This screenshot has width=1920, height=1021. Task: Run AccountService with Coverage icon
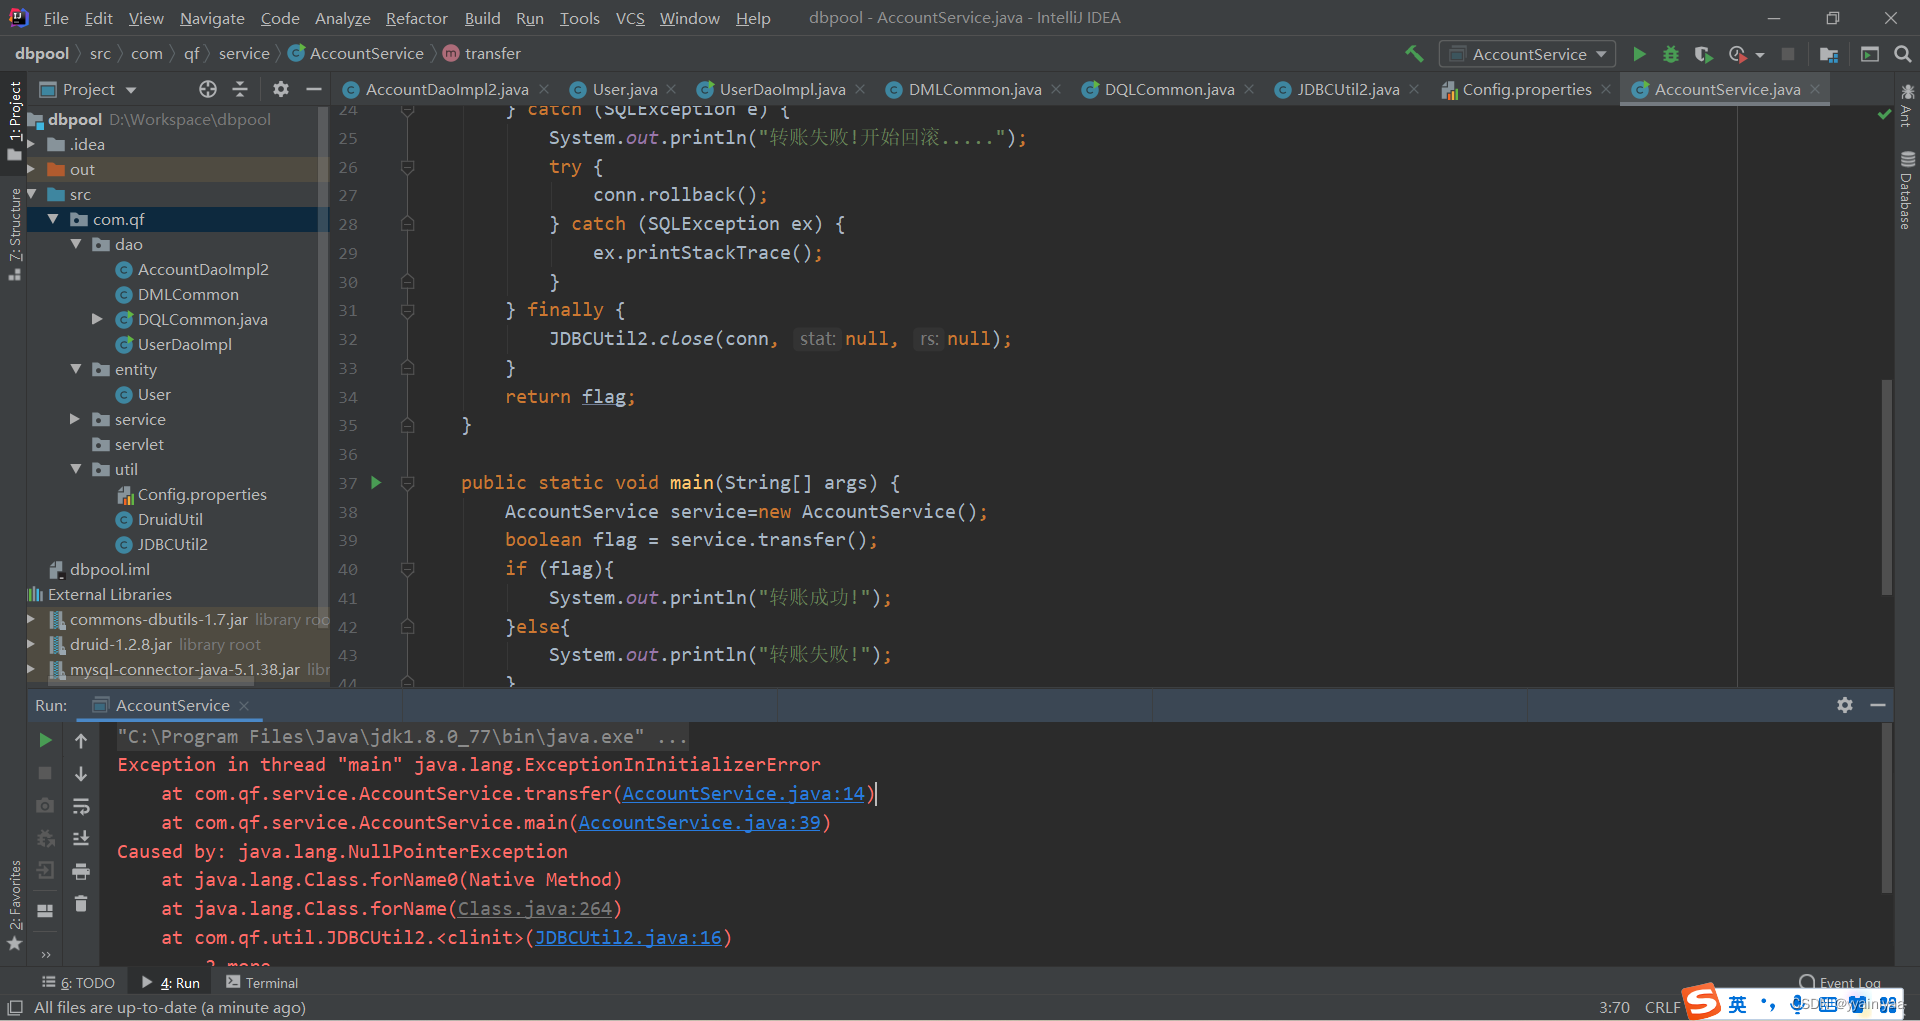click(x=1704, y=54)
